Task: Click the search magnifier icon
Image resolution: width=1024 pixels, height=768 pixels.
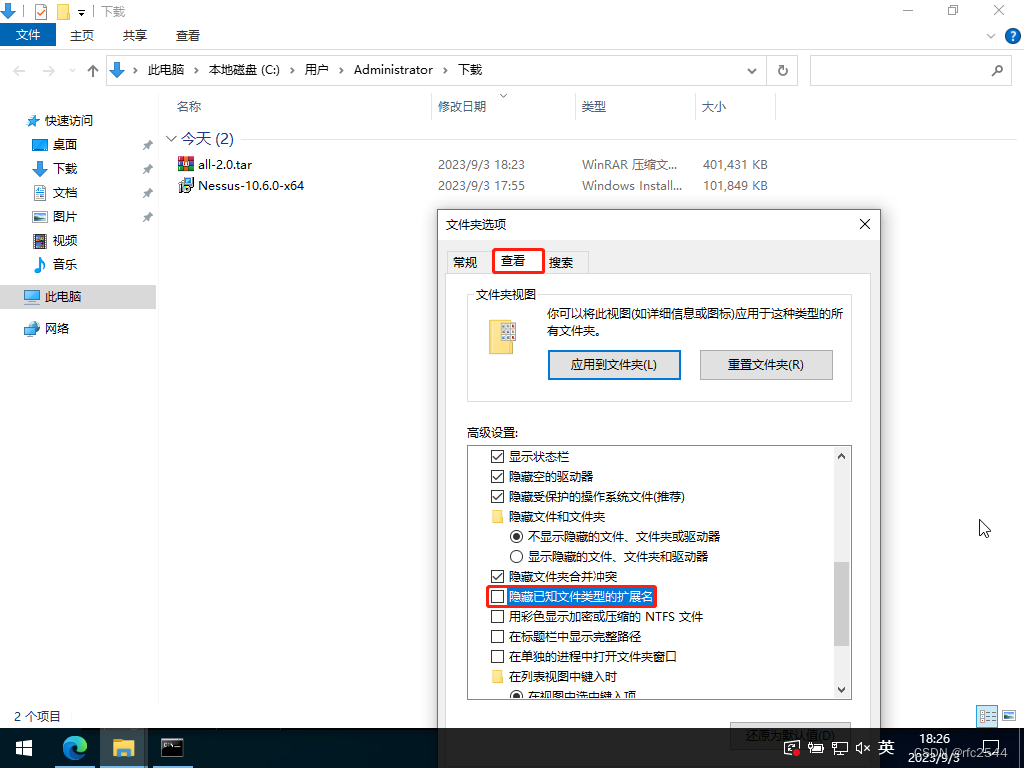Action: coord(997,71)
